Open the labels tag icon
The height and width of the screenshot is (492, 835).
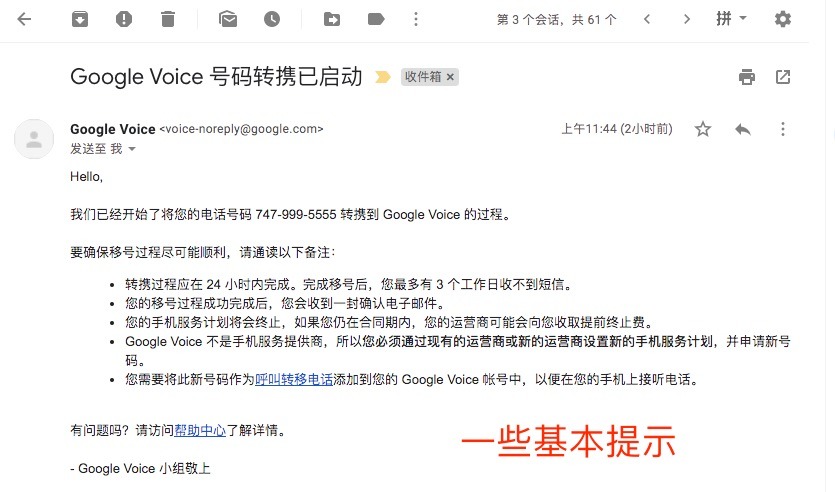(376, 20)
